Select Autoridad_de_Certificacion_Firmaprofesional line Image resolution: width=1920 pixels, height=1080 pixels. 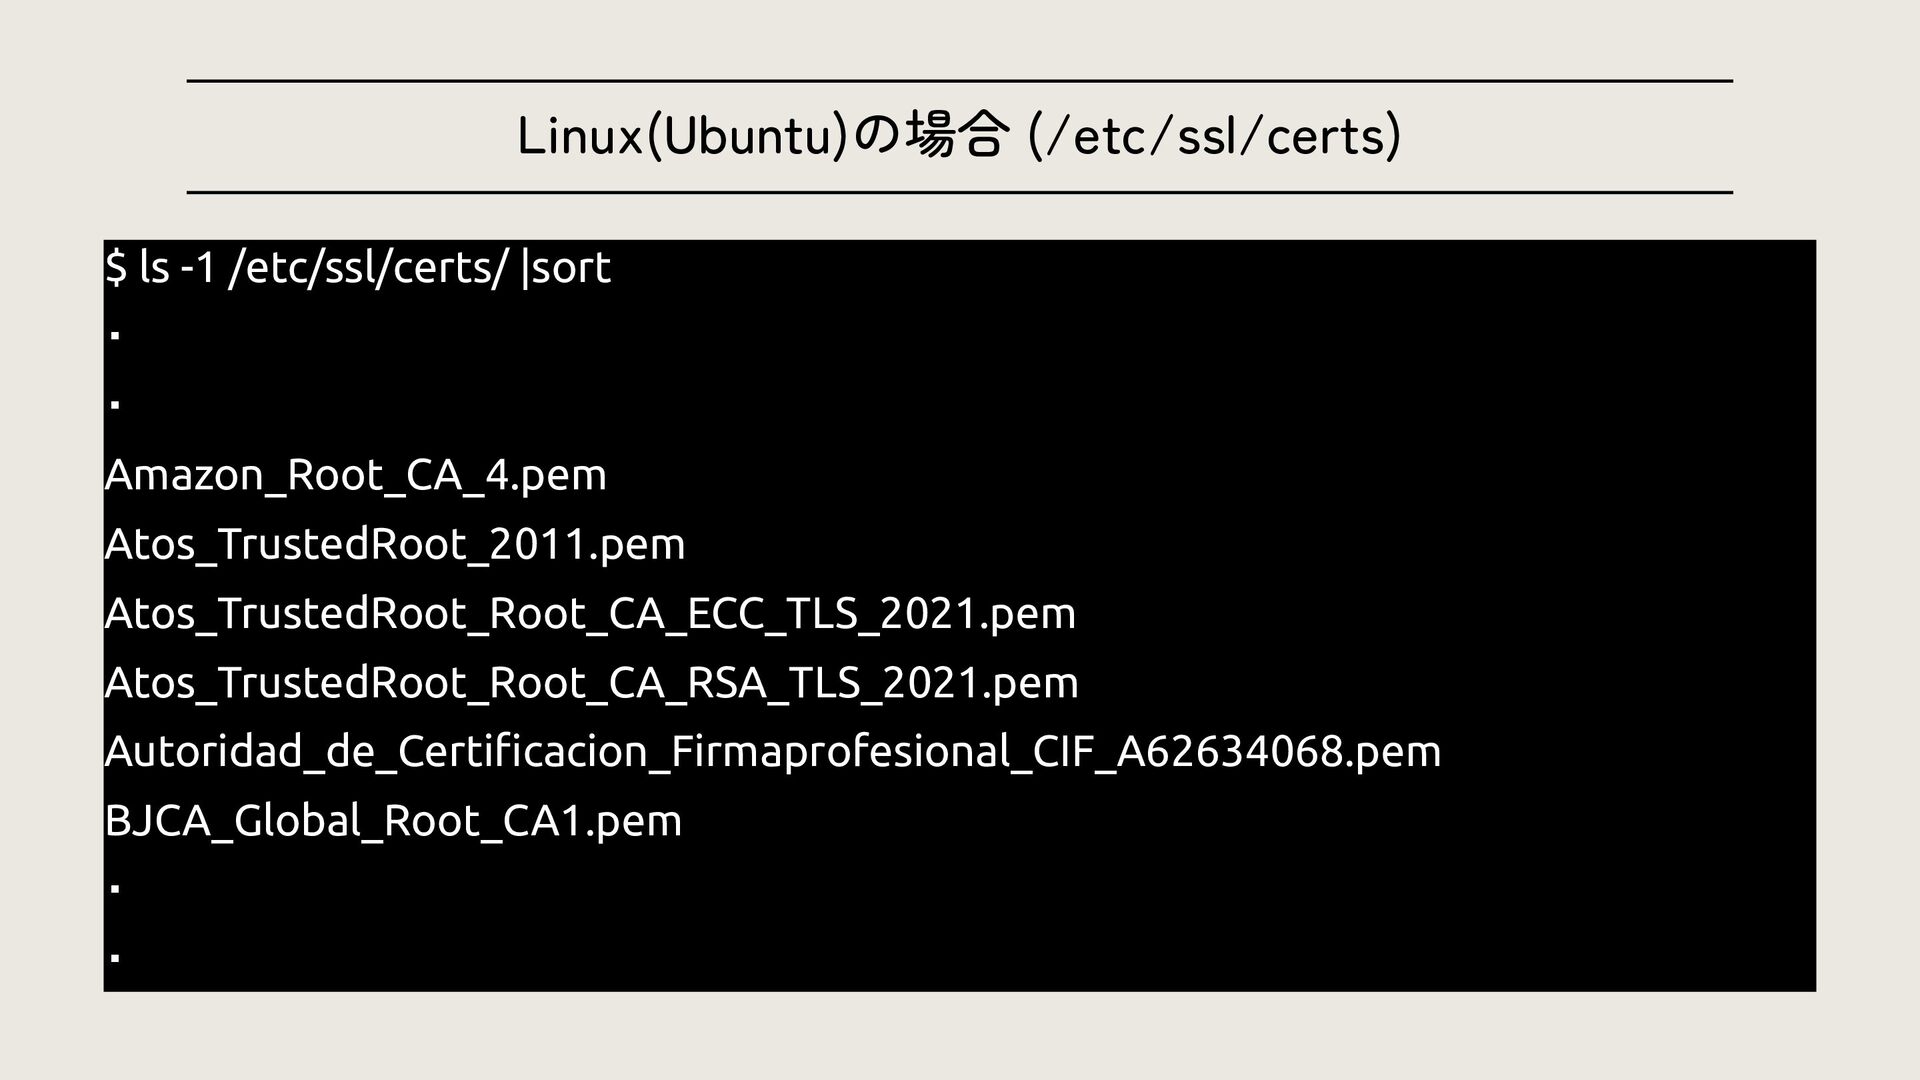click(x=773, y=751)
